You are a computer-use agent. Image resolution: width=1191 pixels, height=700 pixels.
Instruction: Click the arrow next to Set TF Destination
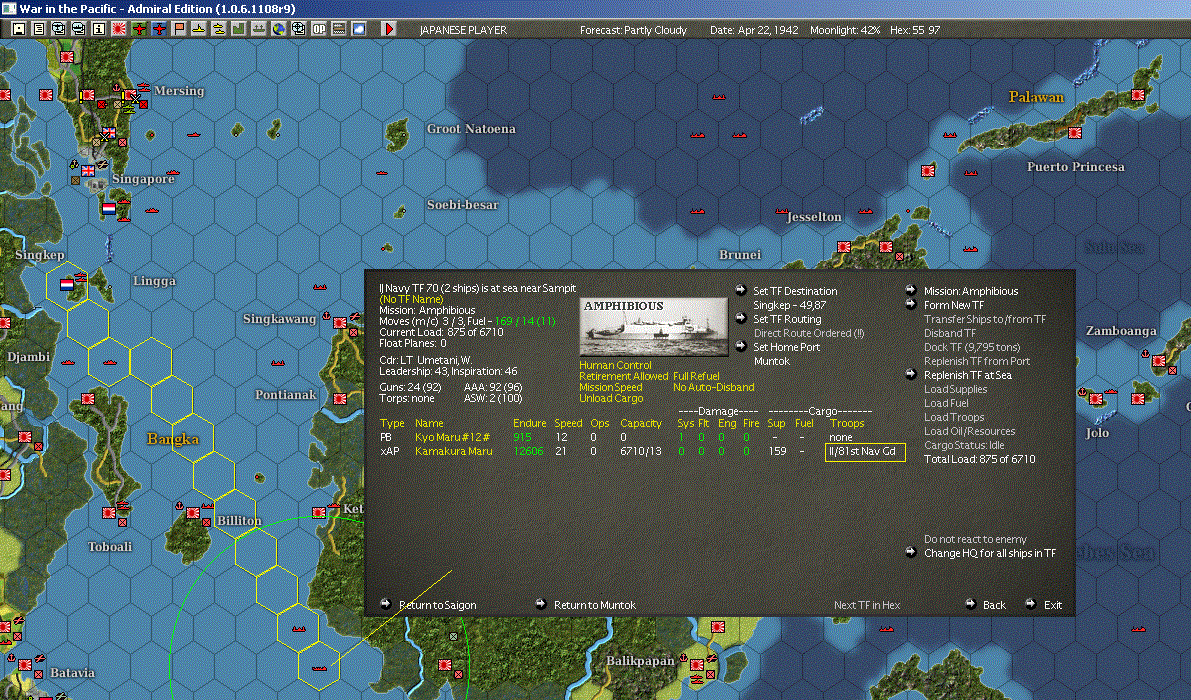click(x=741, y=290)
